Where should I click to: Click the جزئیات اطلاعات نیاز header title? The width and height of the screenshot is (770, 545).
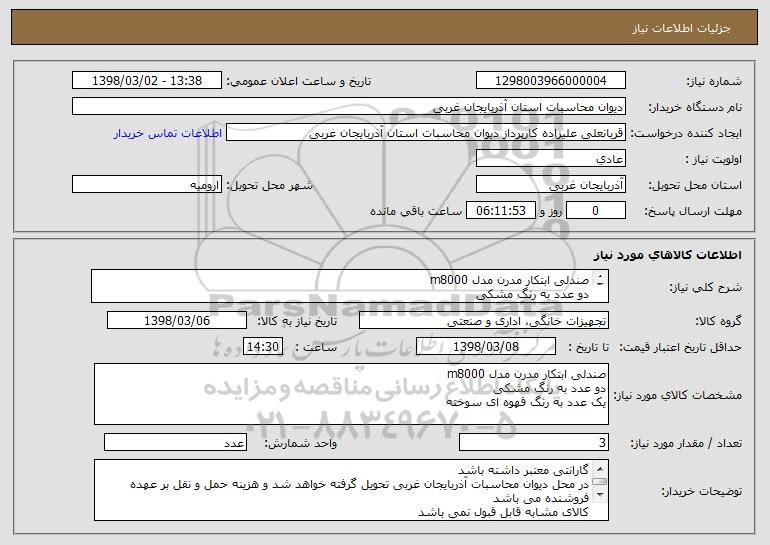681,28
